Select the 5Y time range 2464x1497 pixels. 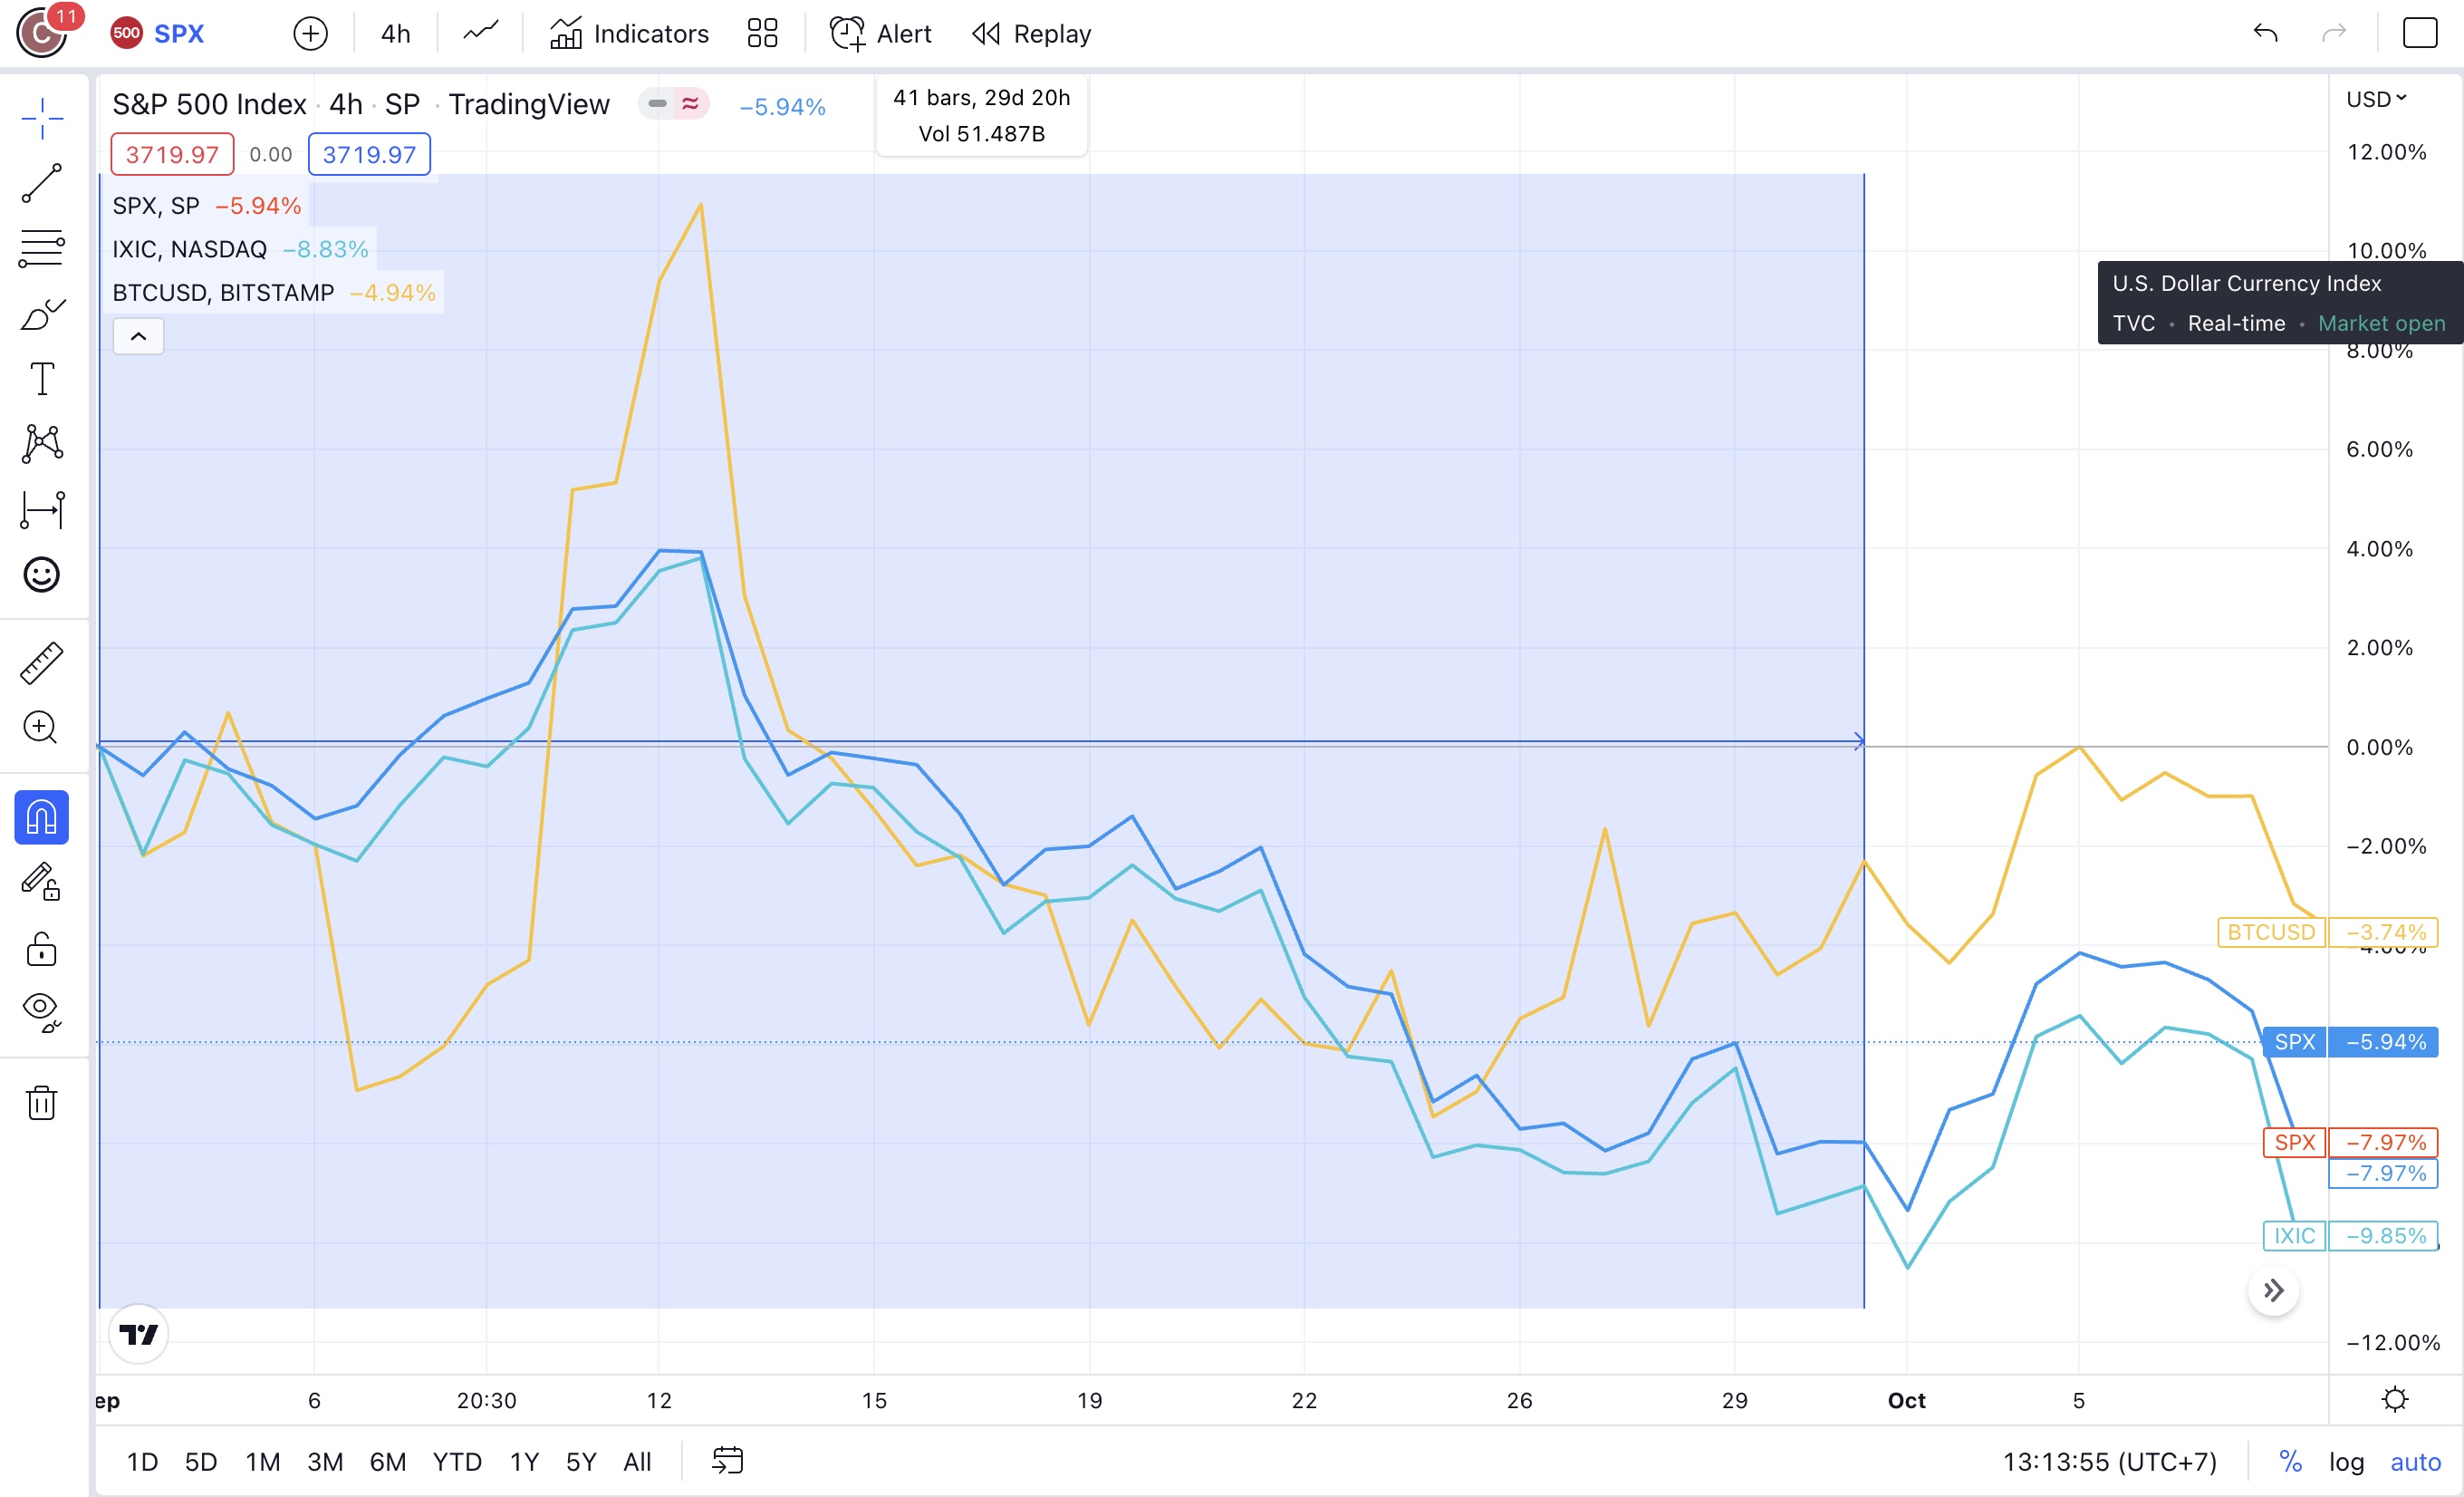click(581, 1462)
